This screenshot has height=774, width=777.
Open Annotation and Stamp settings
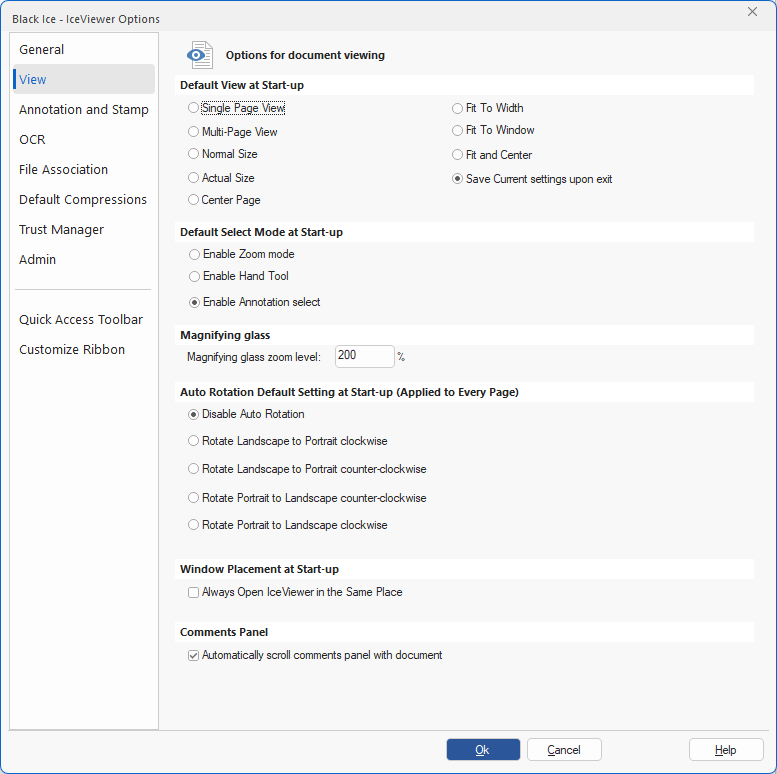[84, 110]
